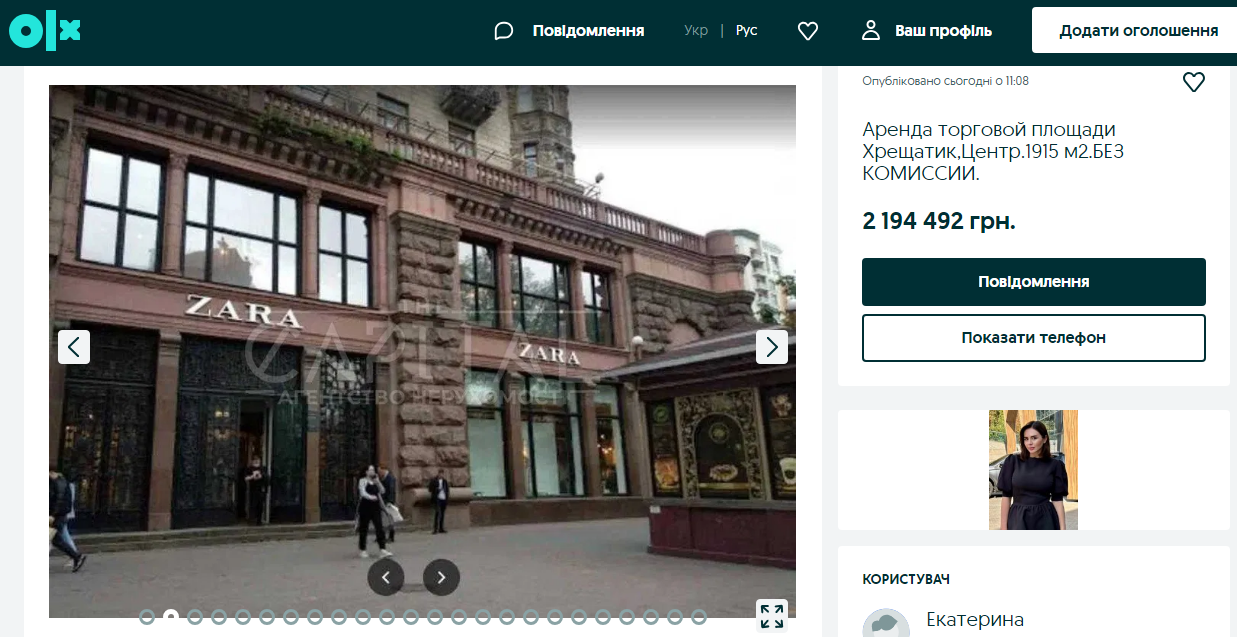
Task: Click the seller photo of woman in black
Action: pyautogui.click(x=1033, y=470)
